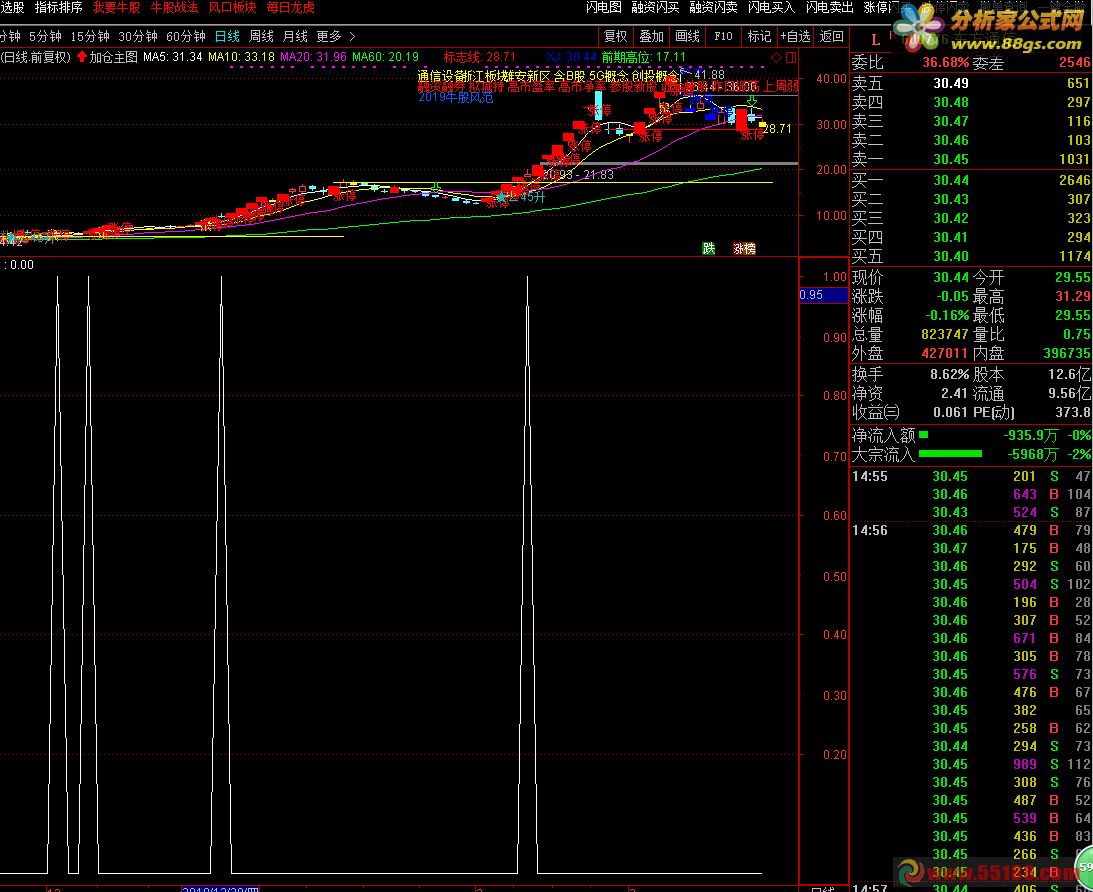Viewport: 1093px width, 892px height.
Task: Switch to the 5分钟 period tab
Action: pos(45,36)
